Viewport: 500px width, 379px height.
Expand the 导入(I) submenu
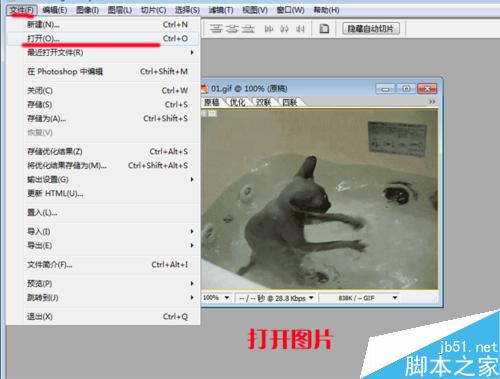pos(103,231)
